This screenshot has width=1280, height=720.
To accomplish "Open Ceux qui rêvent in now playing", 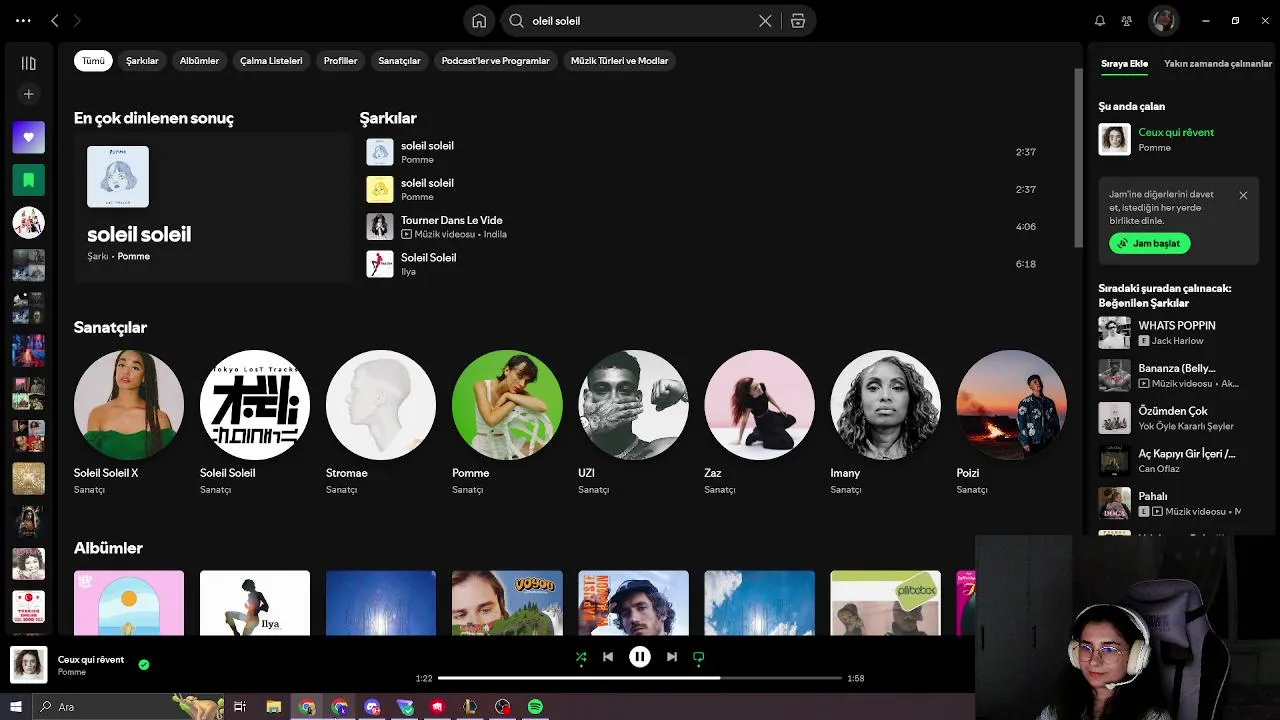I will point(1176,132).
